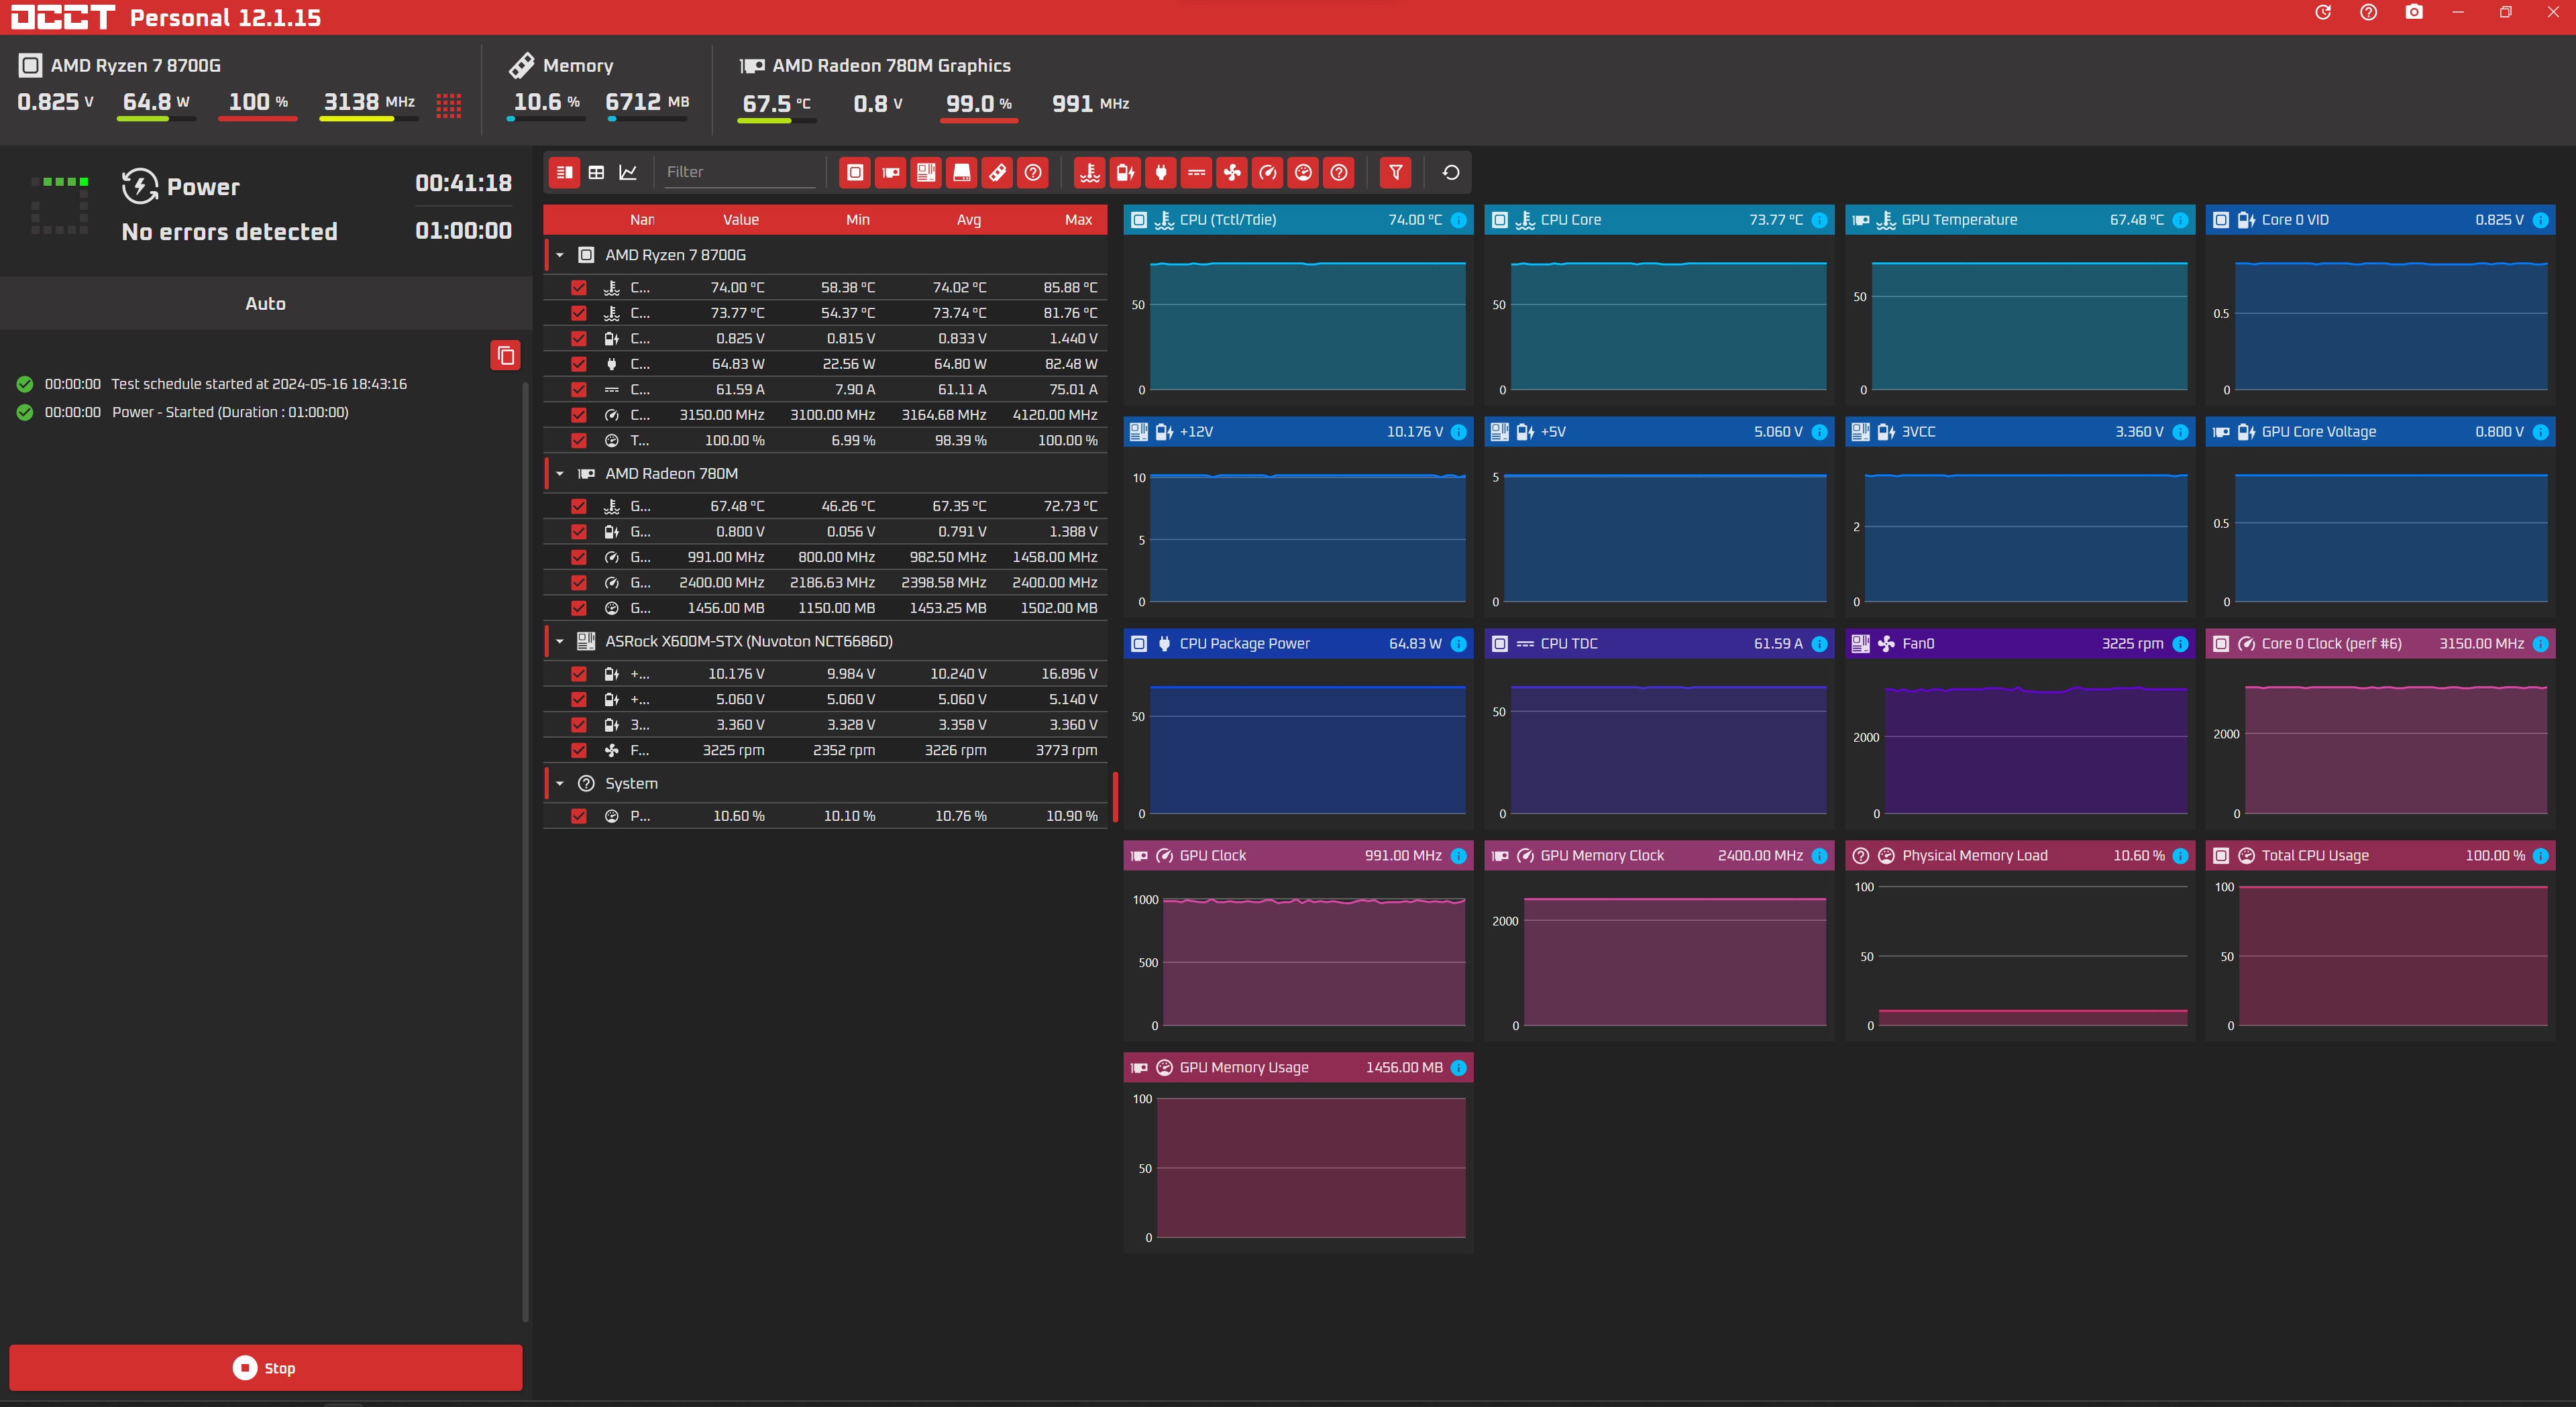Open the CPU Package Power graph header
Viewport: 2576px width, 1407px height.
(x=1298, y=644)
